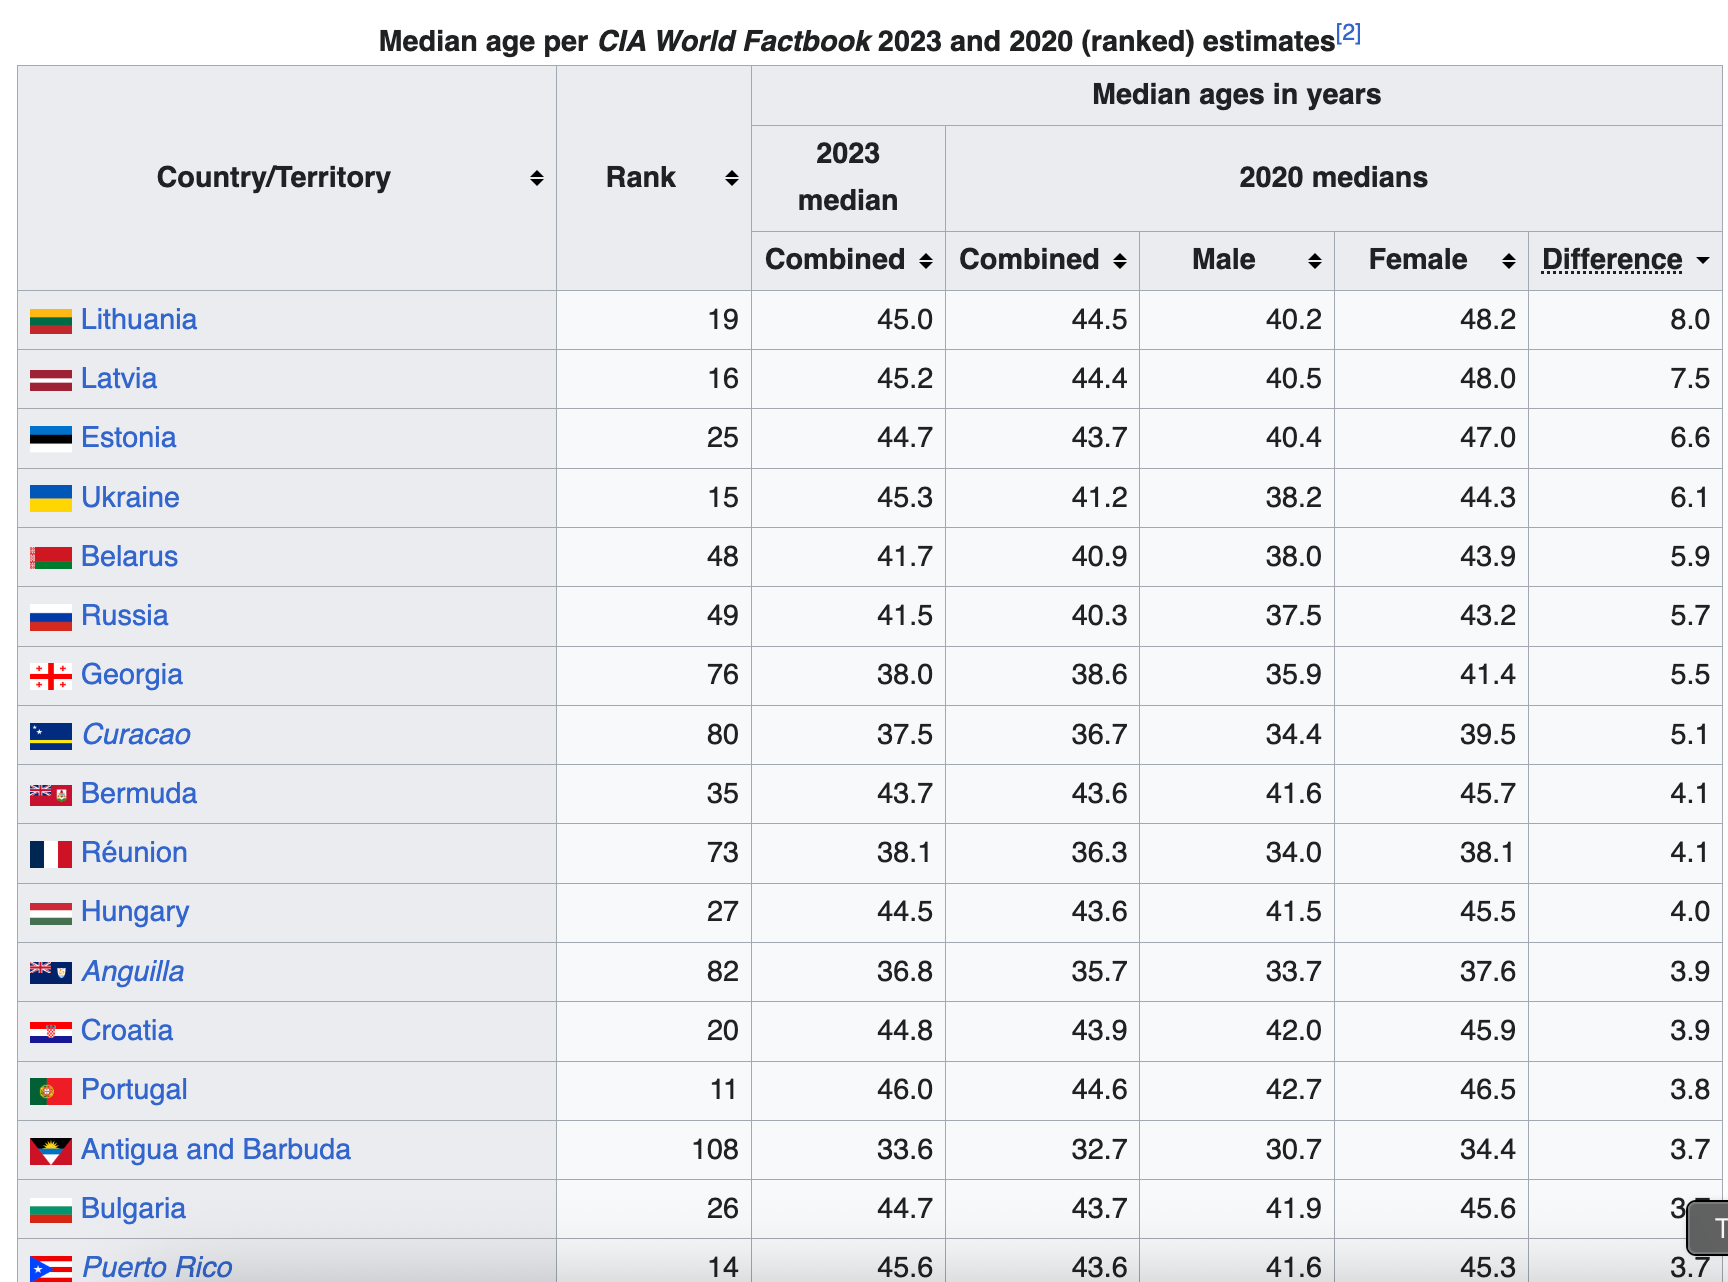This screenshot has width=1728, height=1282.
Task: Click the Bermuda flag icon
Action: 50,795
